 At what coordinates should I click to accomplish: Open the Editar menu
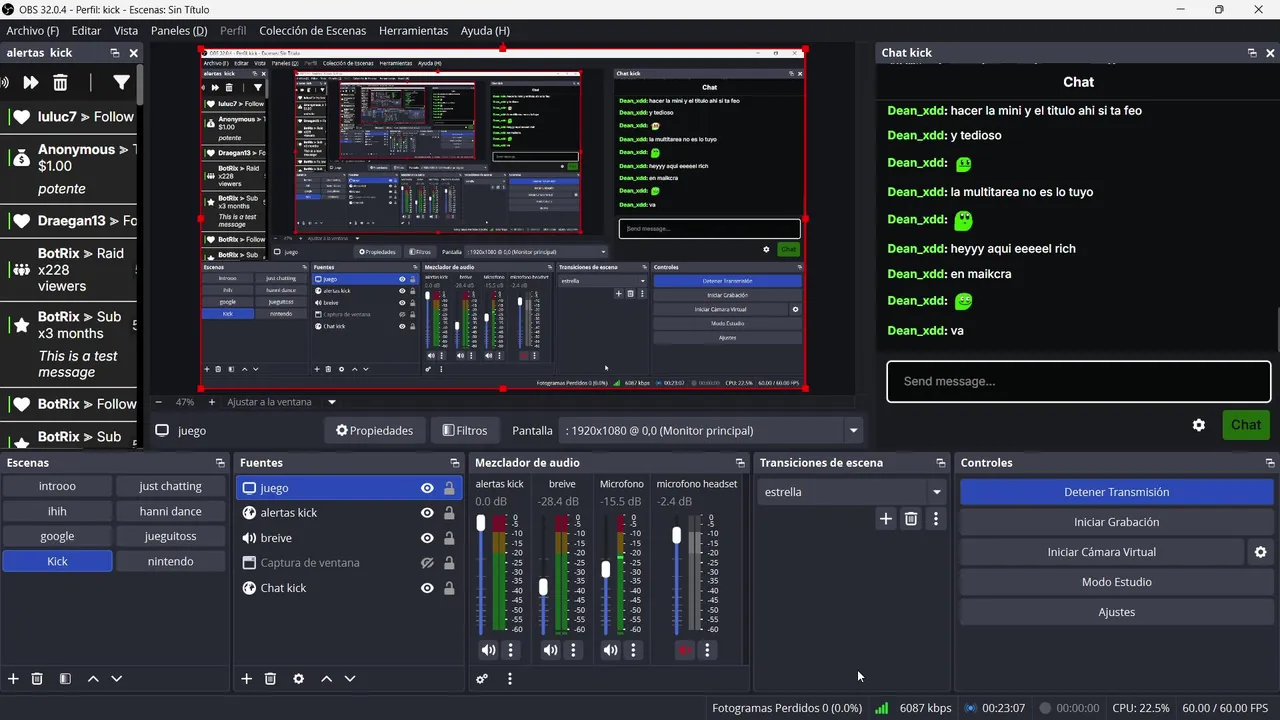(86, 31)
